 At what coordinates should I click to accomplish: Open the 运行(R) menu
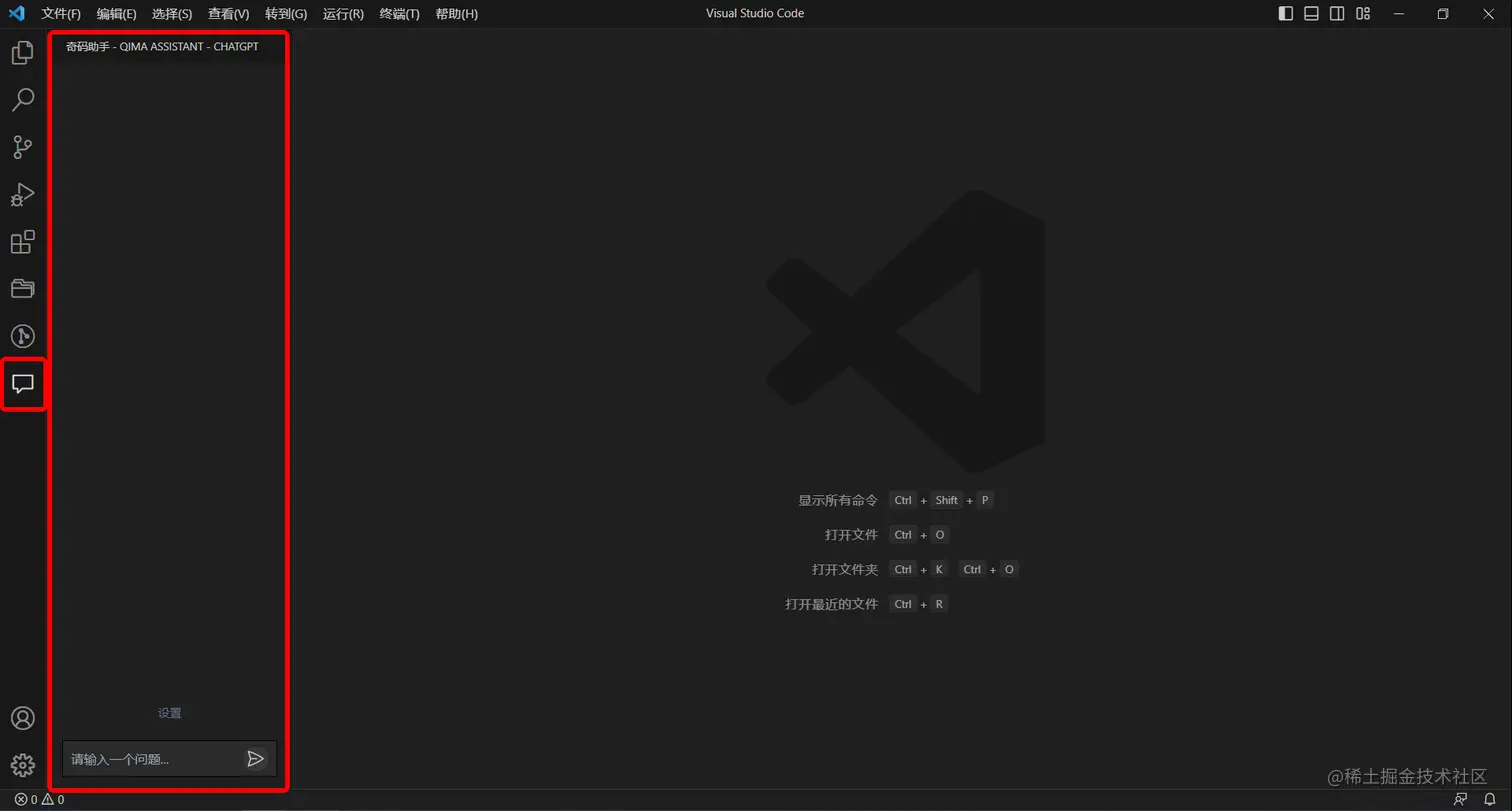(343, 14)
